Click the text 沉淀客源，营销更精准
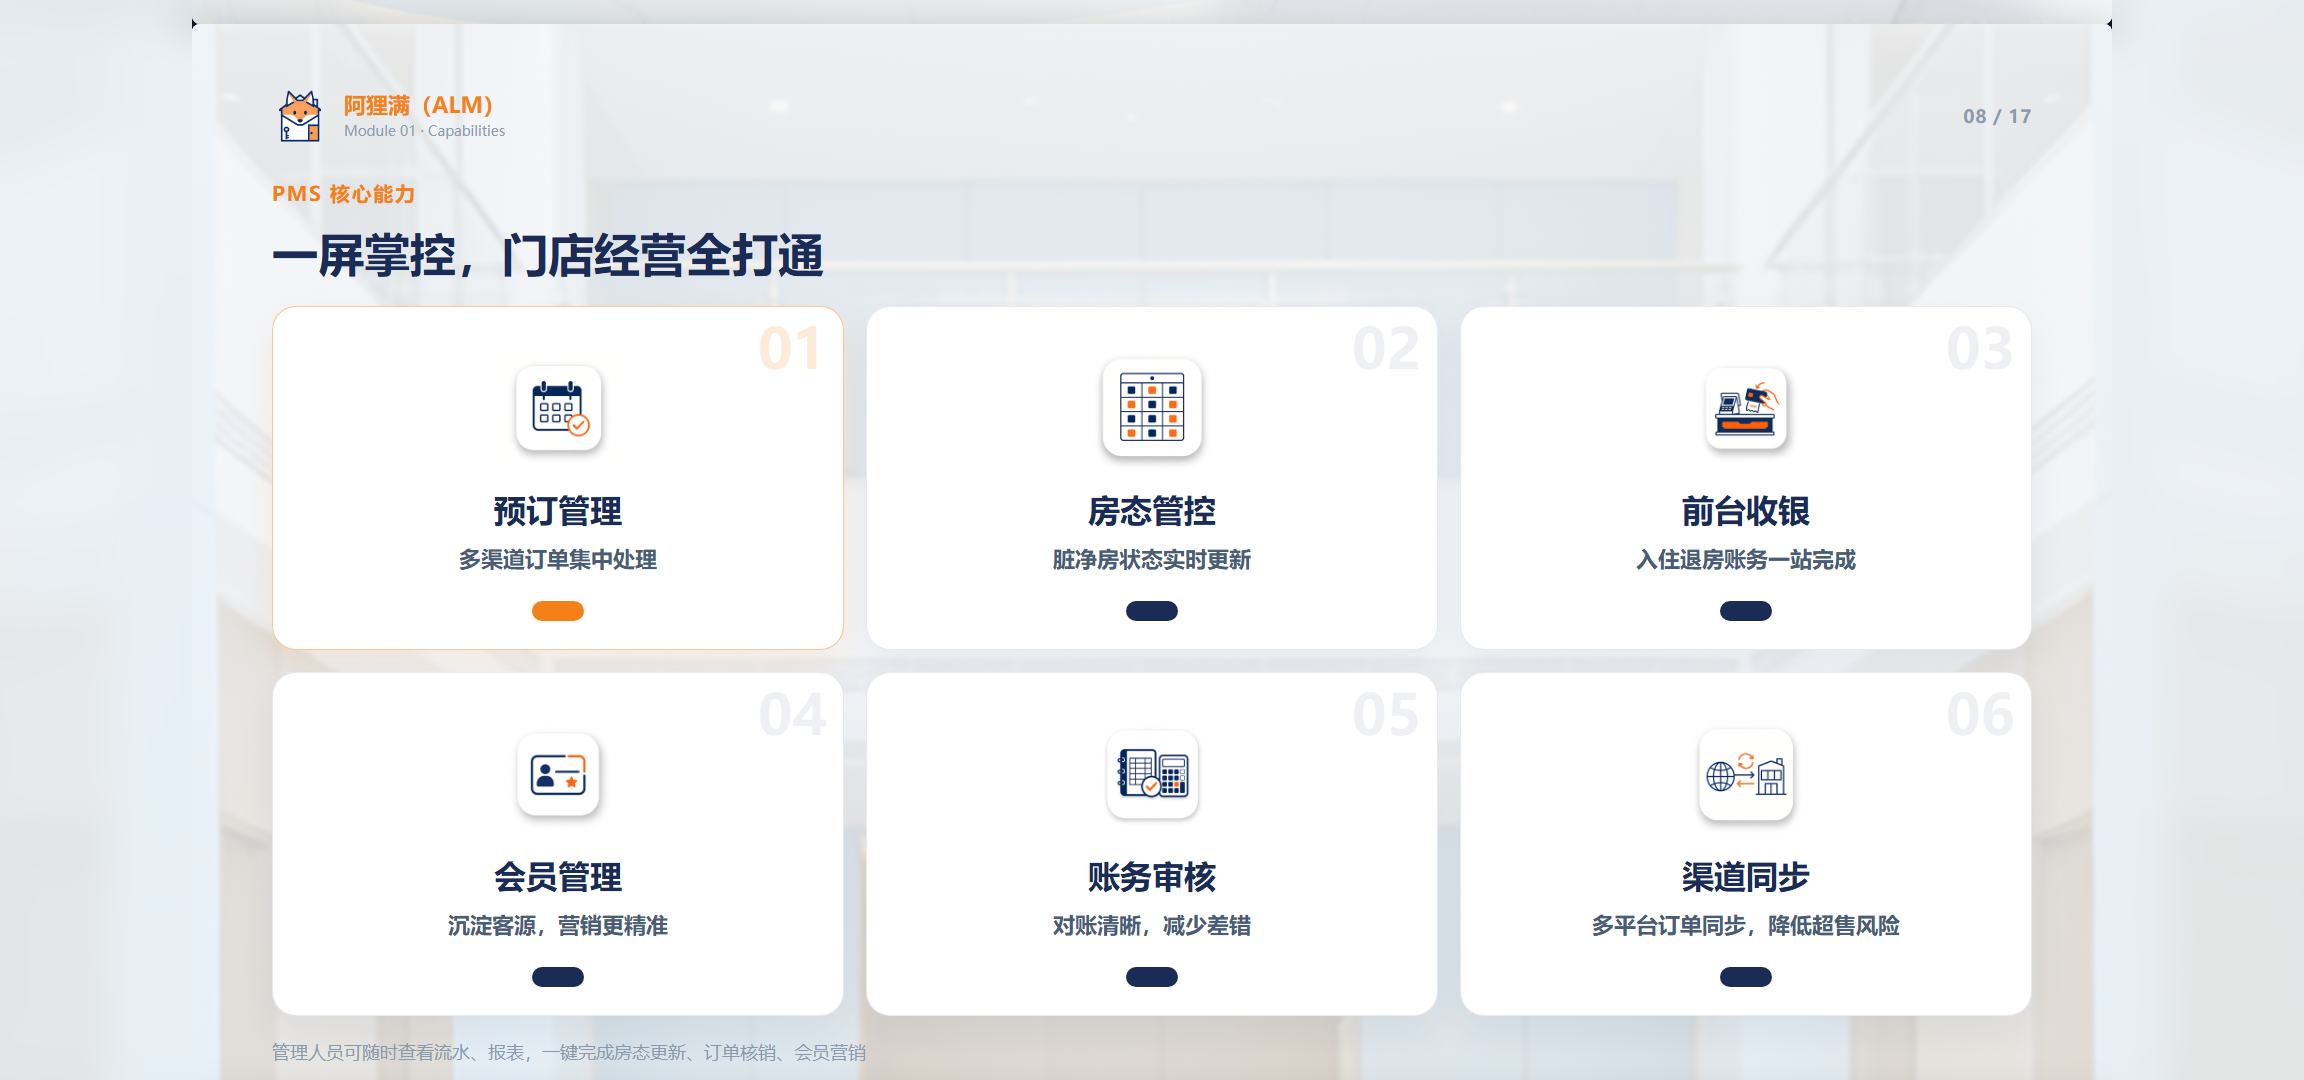The width and height of the screenshot is (2304, 1080). [x=558, y=926]
